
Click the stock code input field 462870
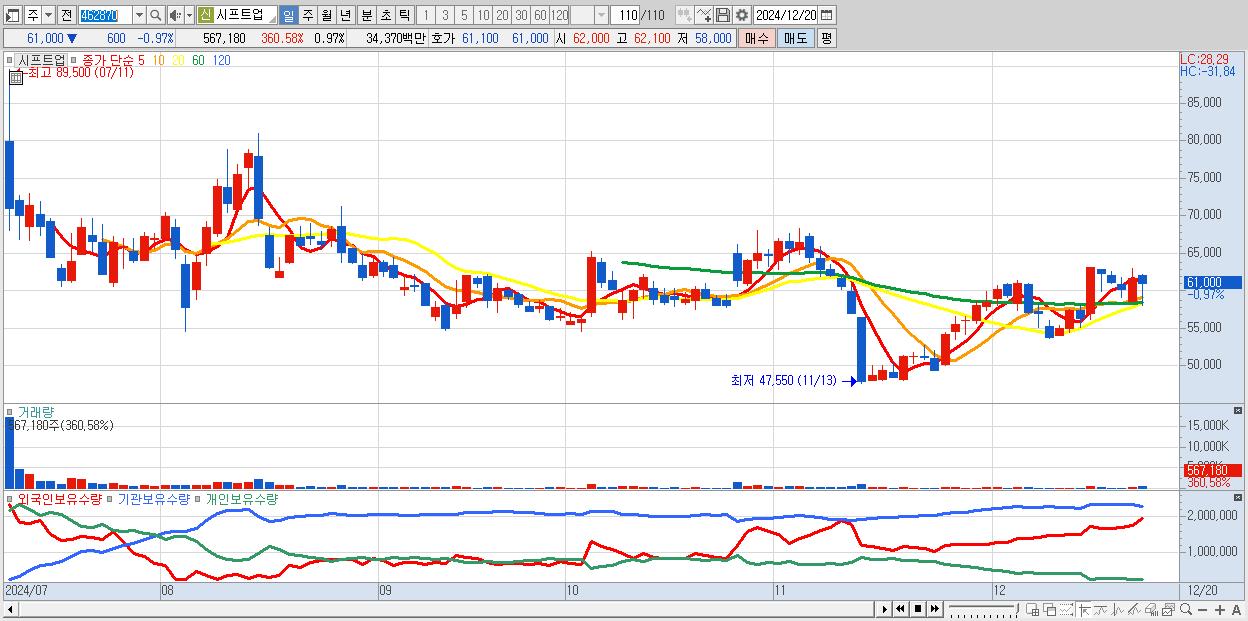pos(105,15)
